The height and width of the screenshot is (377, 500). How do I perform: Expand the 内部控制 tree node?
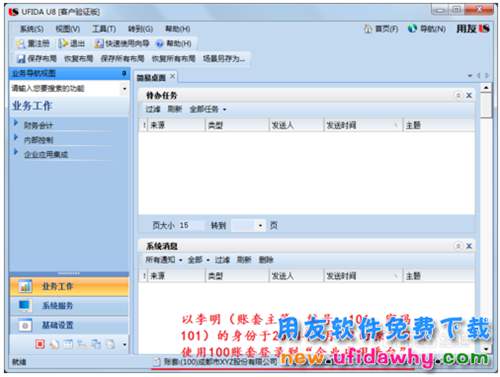[16, 137]
